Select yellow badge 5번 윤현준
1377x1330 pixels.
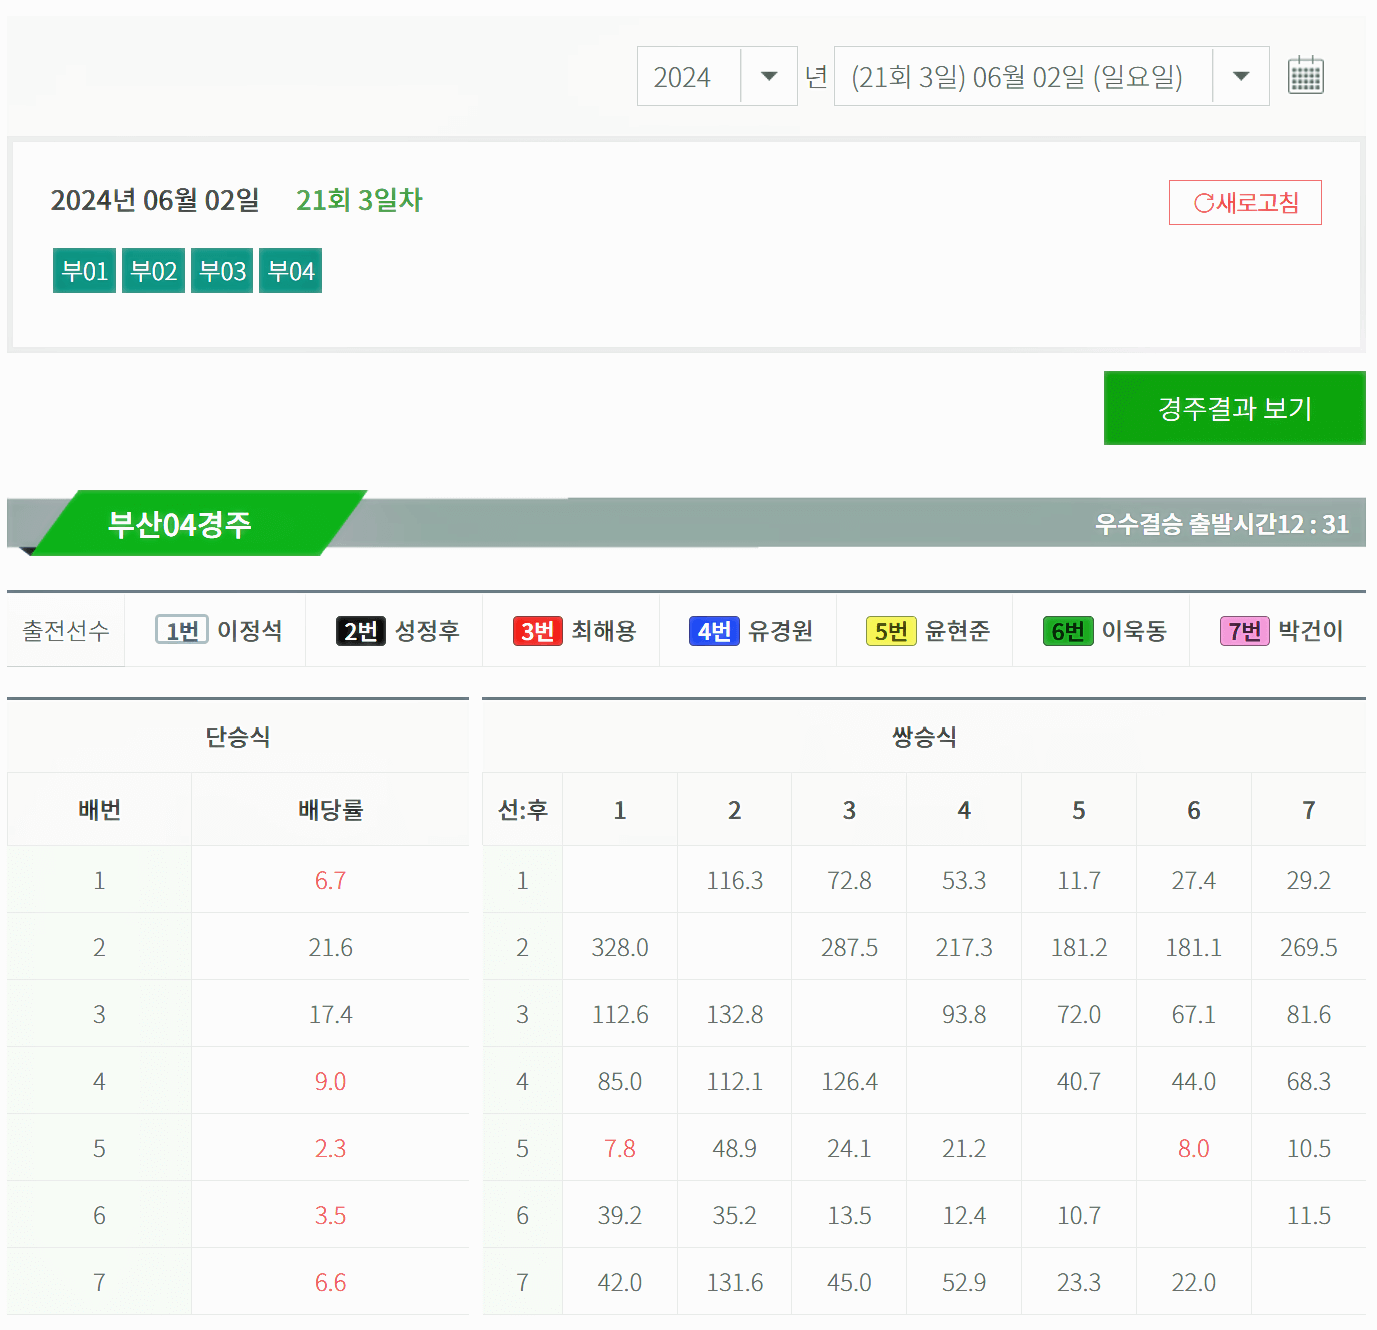(x=925, y=630)
